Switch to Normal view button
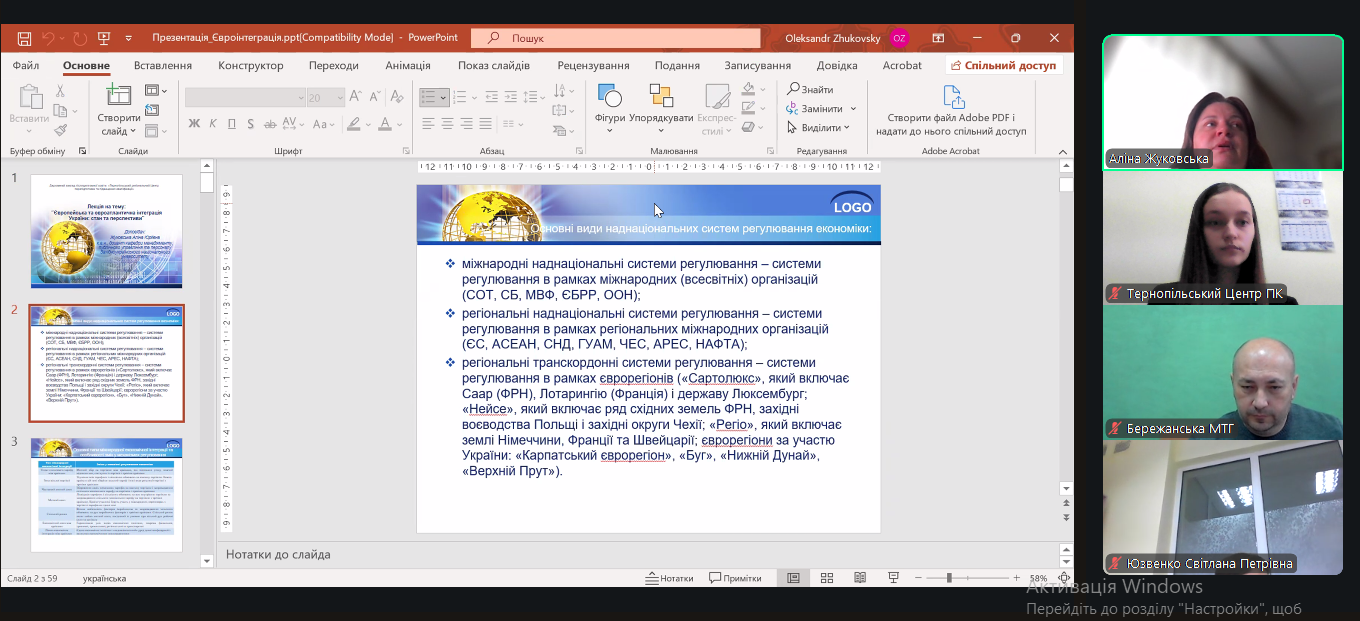1360x621 pixels. 793,578
